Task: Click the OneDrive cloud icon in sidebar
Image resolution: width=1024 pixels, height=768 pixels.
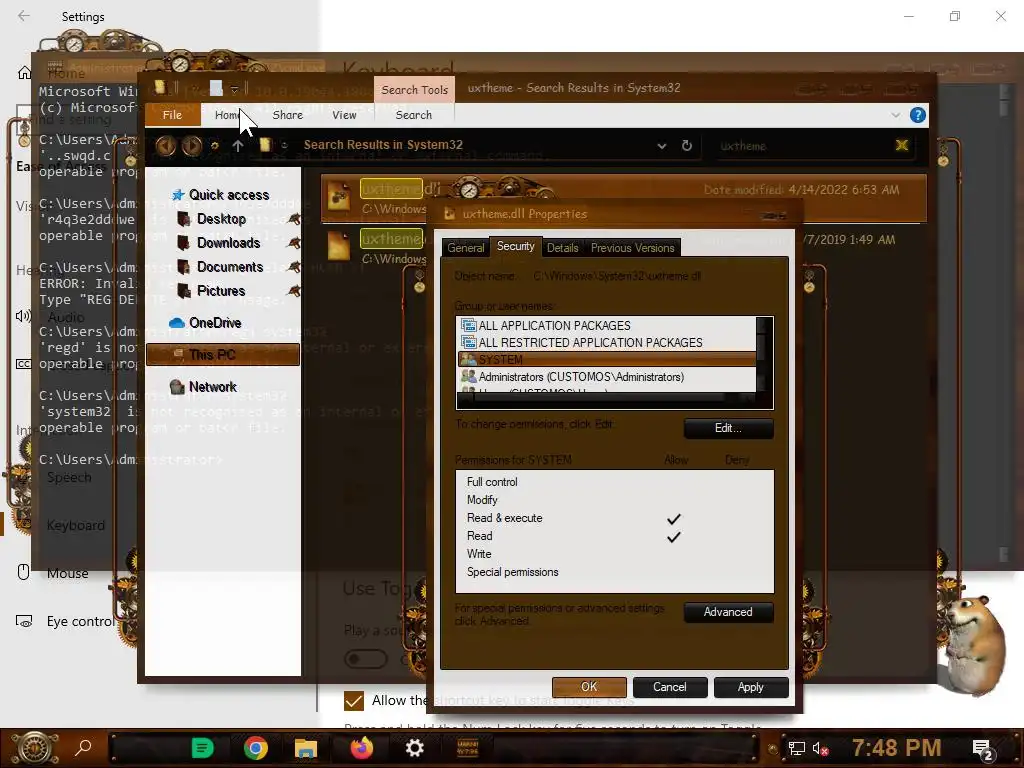Action: pos(176,323)
